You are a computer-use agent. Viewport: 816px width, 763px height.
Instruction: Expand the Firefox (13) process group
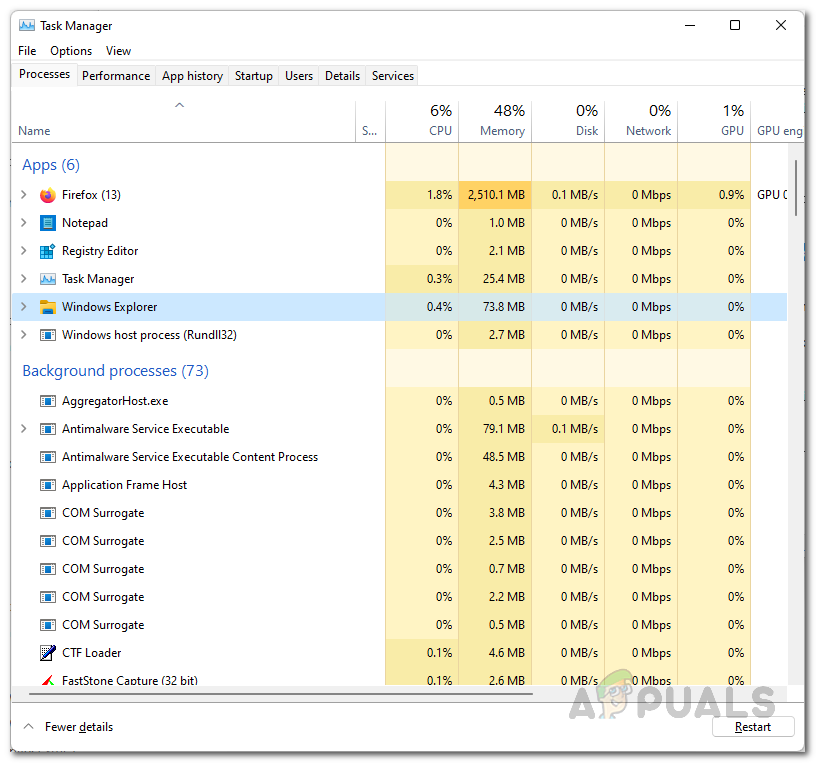pos(23,195)
